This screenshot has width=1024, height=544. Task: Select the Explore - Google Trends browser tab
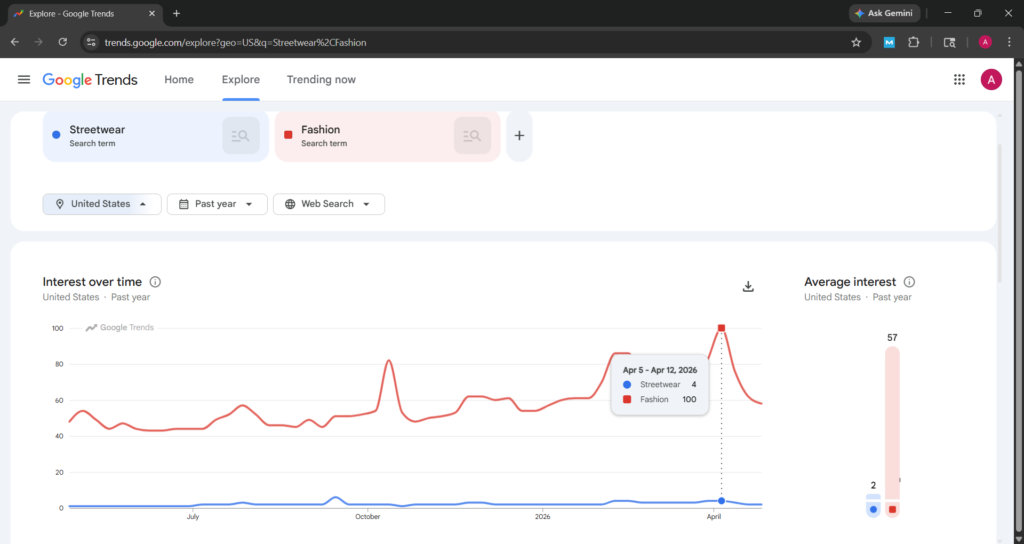[85, 13]
